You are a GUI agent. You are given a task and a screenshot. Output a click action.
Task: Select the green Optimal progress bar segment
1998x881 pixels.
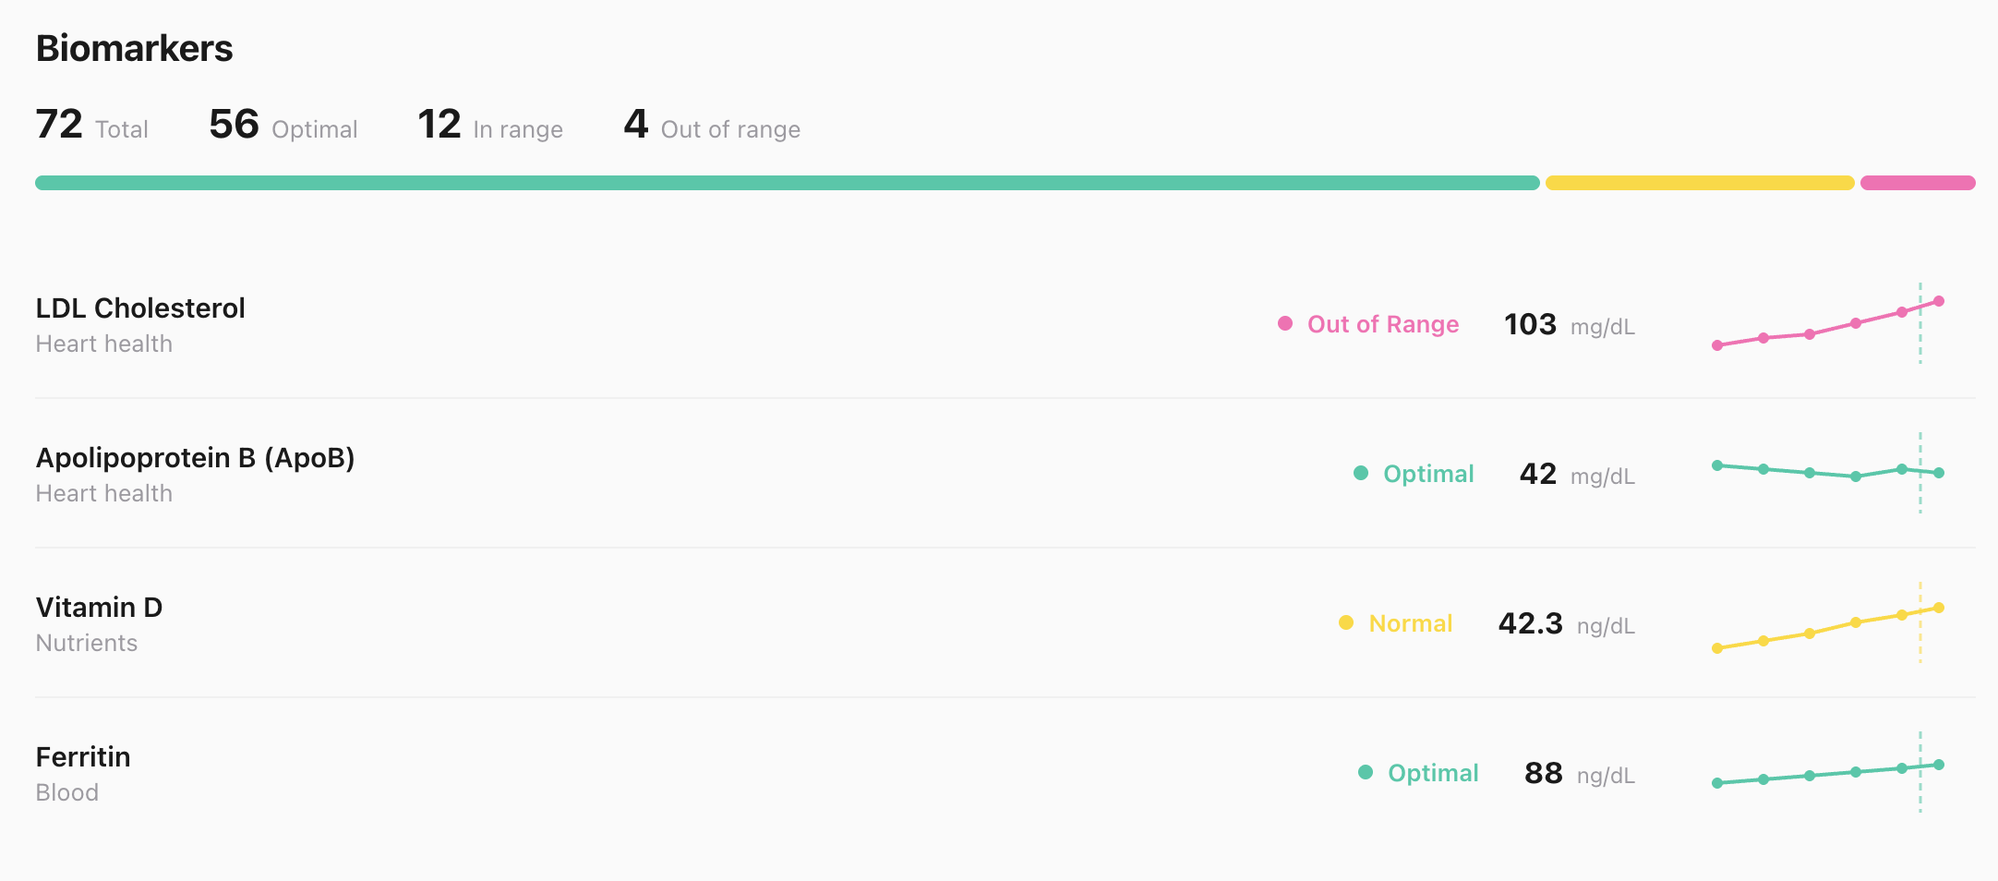[787, 183]
